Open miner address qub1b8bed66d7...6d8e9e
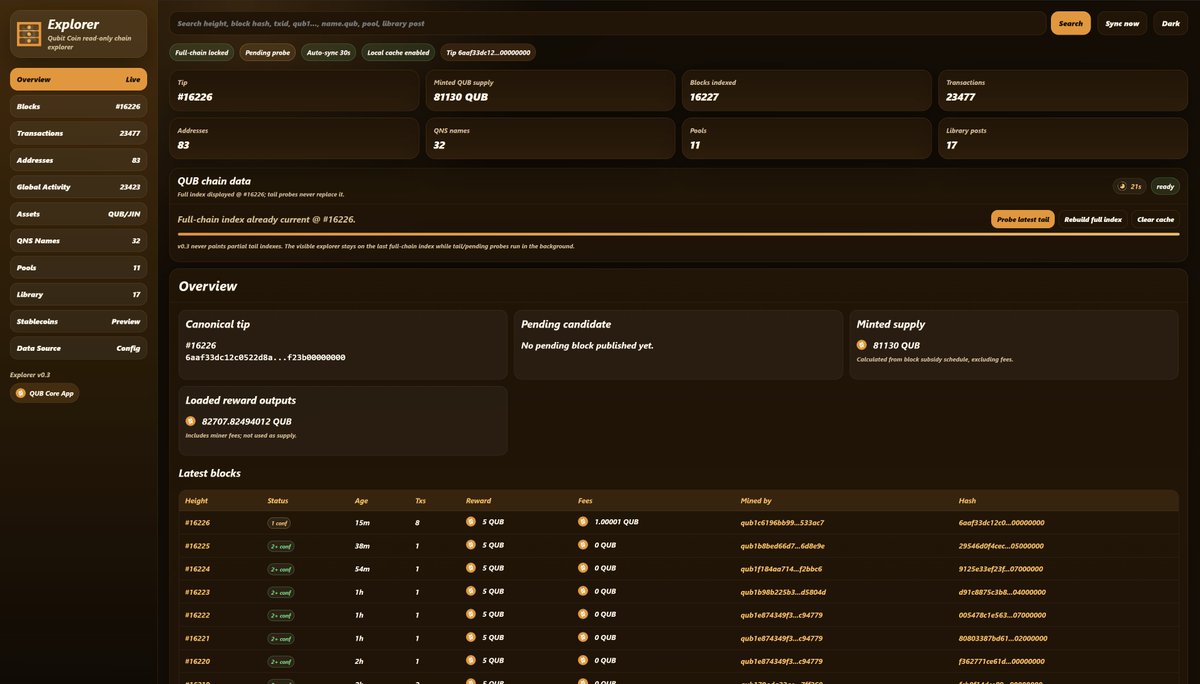Viewport: 1200px width, 684px height. [782, 546]
